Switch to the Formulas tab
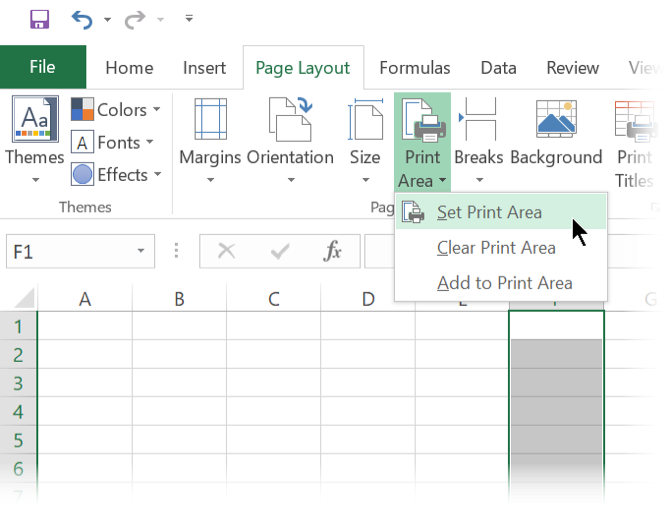The width and height of the screenshot is (670, 510). pyautogui.click(x=415, y=68)
